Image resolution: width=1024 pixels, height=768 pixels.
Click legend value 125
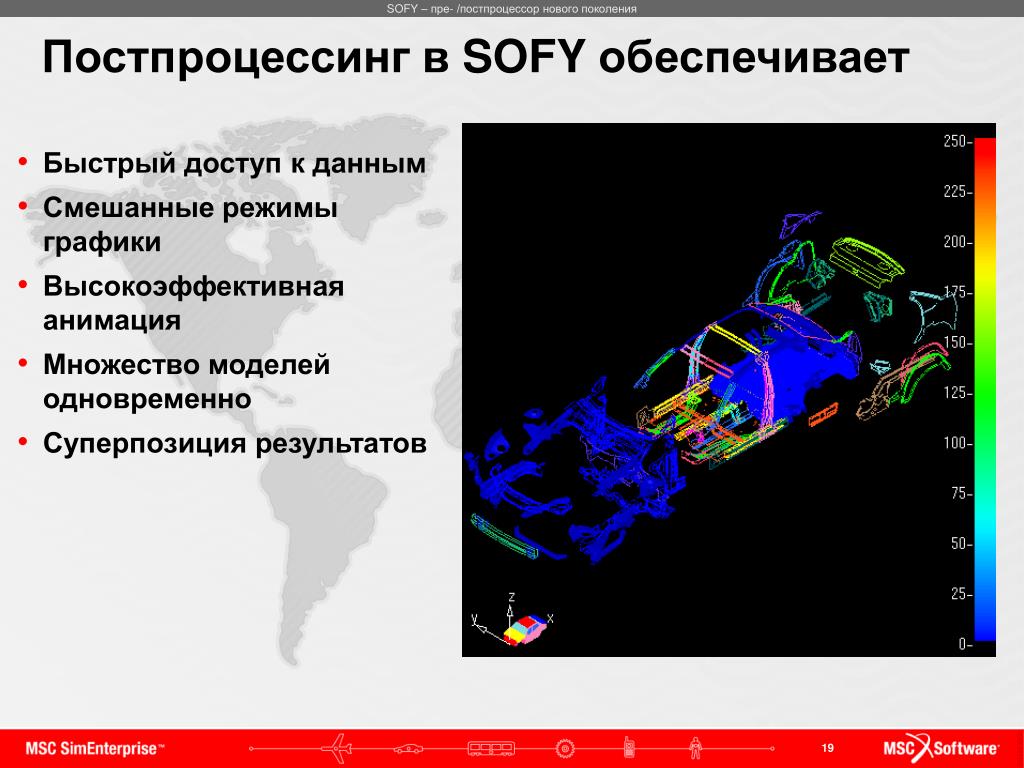(956, 392)
